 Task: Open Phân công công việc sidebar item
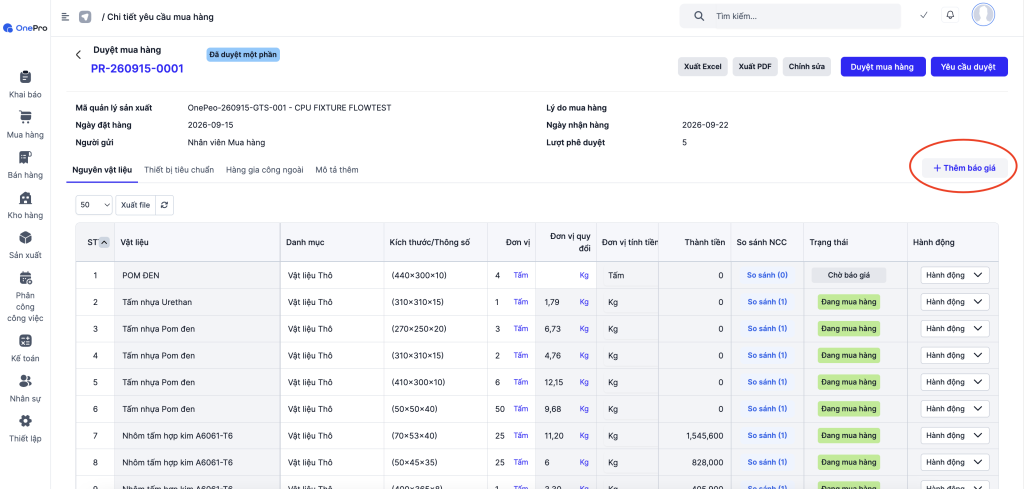point(25,297)
